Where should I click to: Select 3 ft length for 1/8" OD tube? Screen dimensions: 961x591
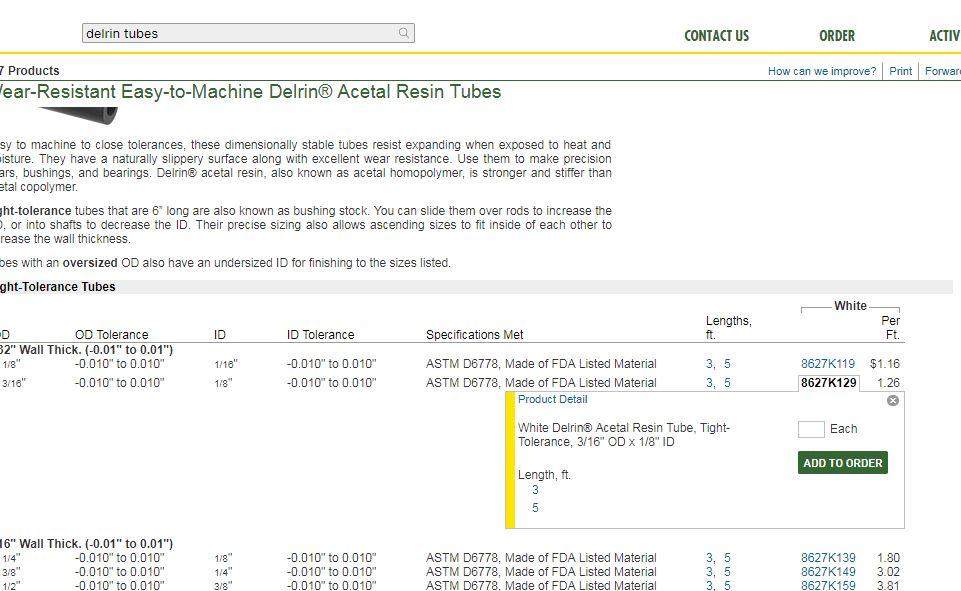709,364
